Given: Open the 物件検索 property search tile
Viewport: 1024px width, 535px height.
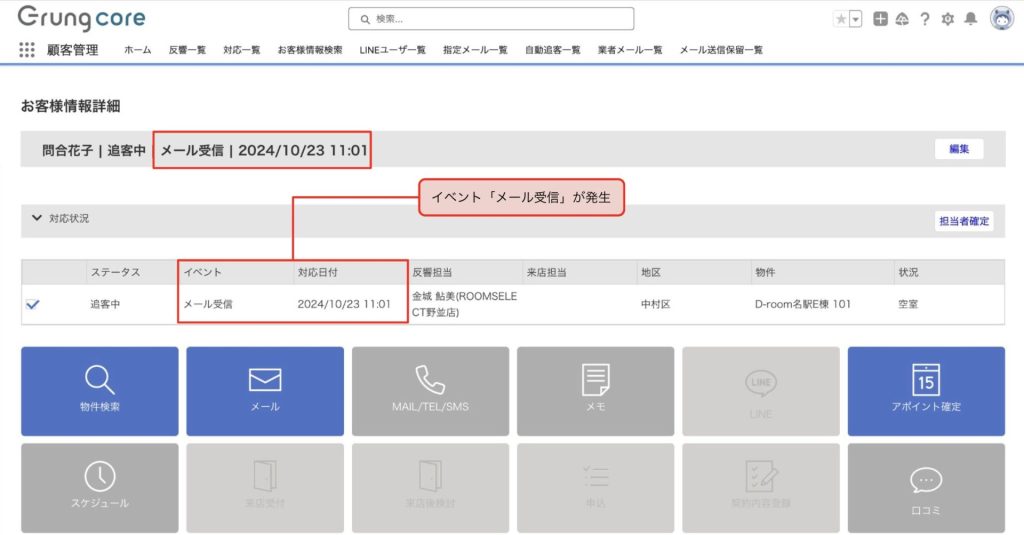Looking at the screenshot, I should tap(100, 391).
